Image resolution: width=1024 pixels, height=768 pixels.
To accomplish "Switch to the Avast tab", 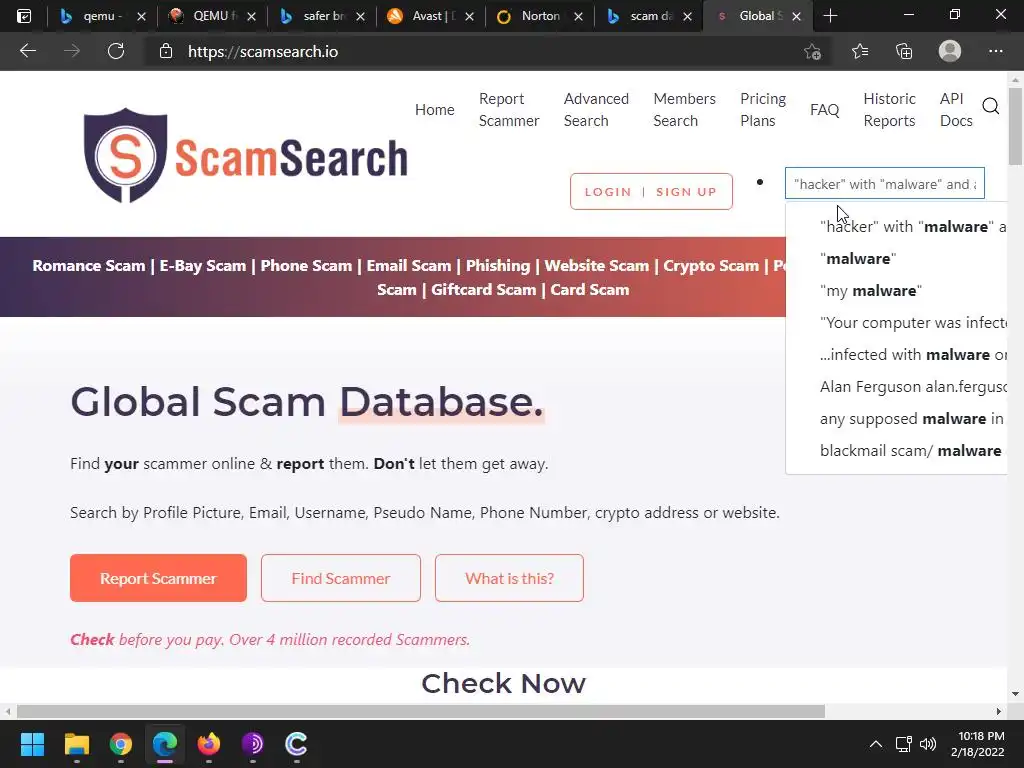I will pos(429,16).
